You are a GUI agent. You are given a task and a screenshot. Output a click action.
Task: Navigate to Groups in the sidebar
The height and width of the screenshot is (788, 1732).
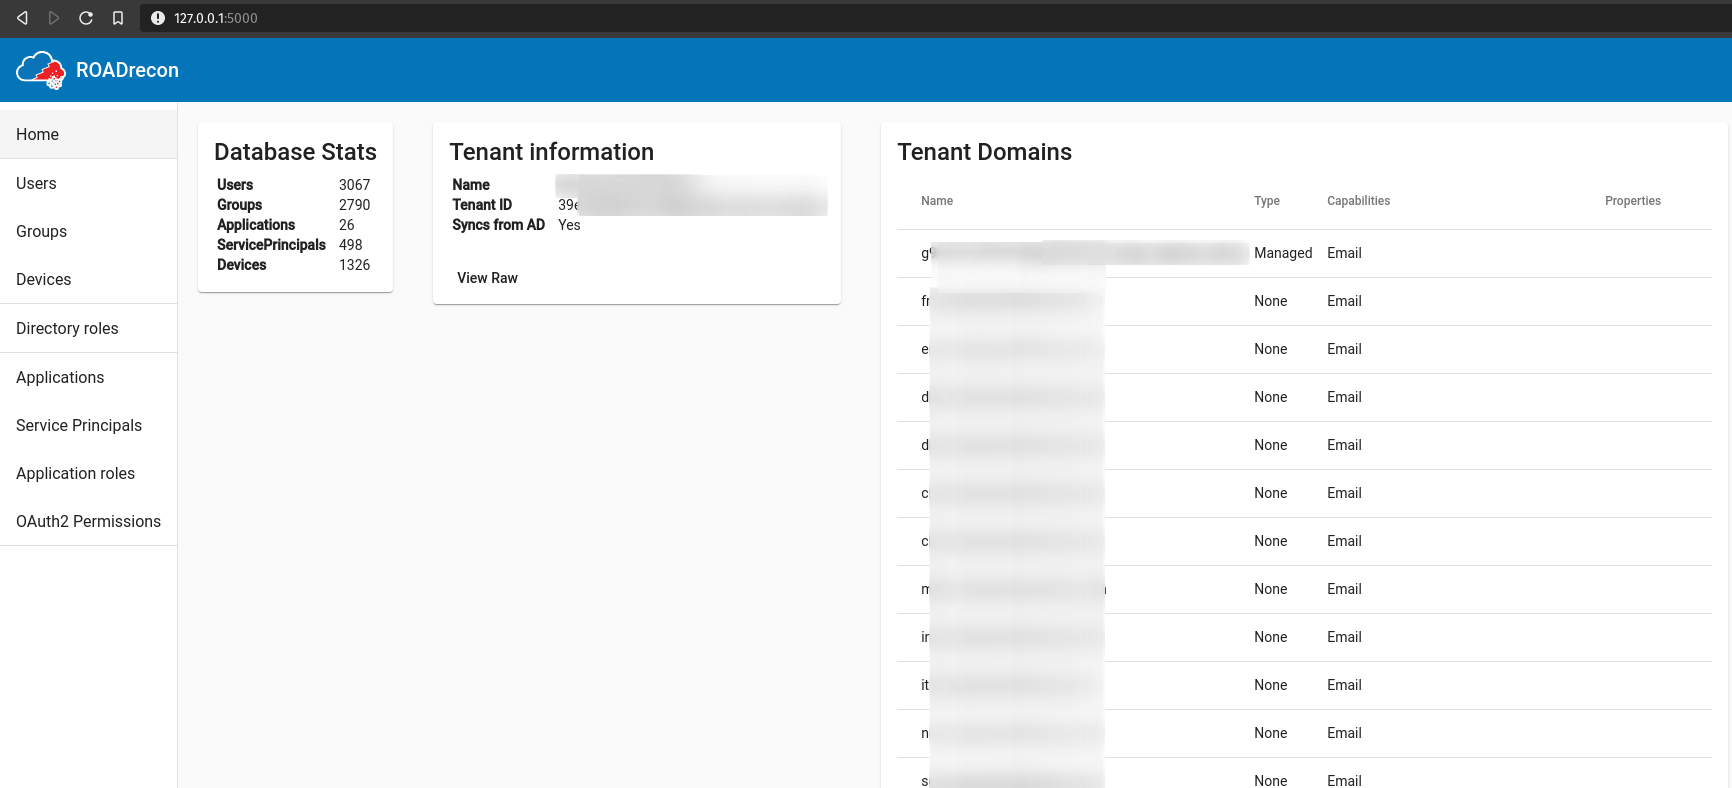[x=42, y=232]
